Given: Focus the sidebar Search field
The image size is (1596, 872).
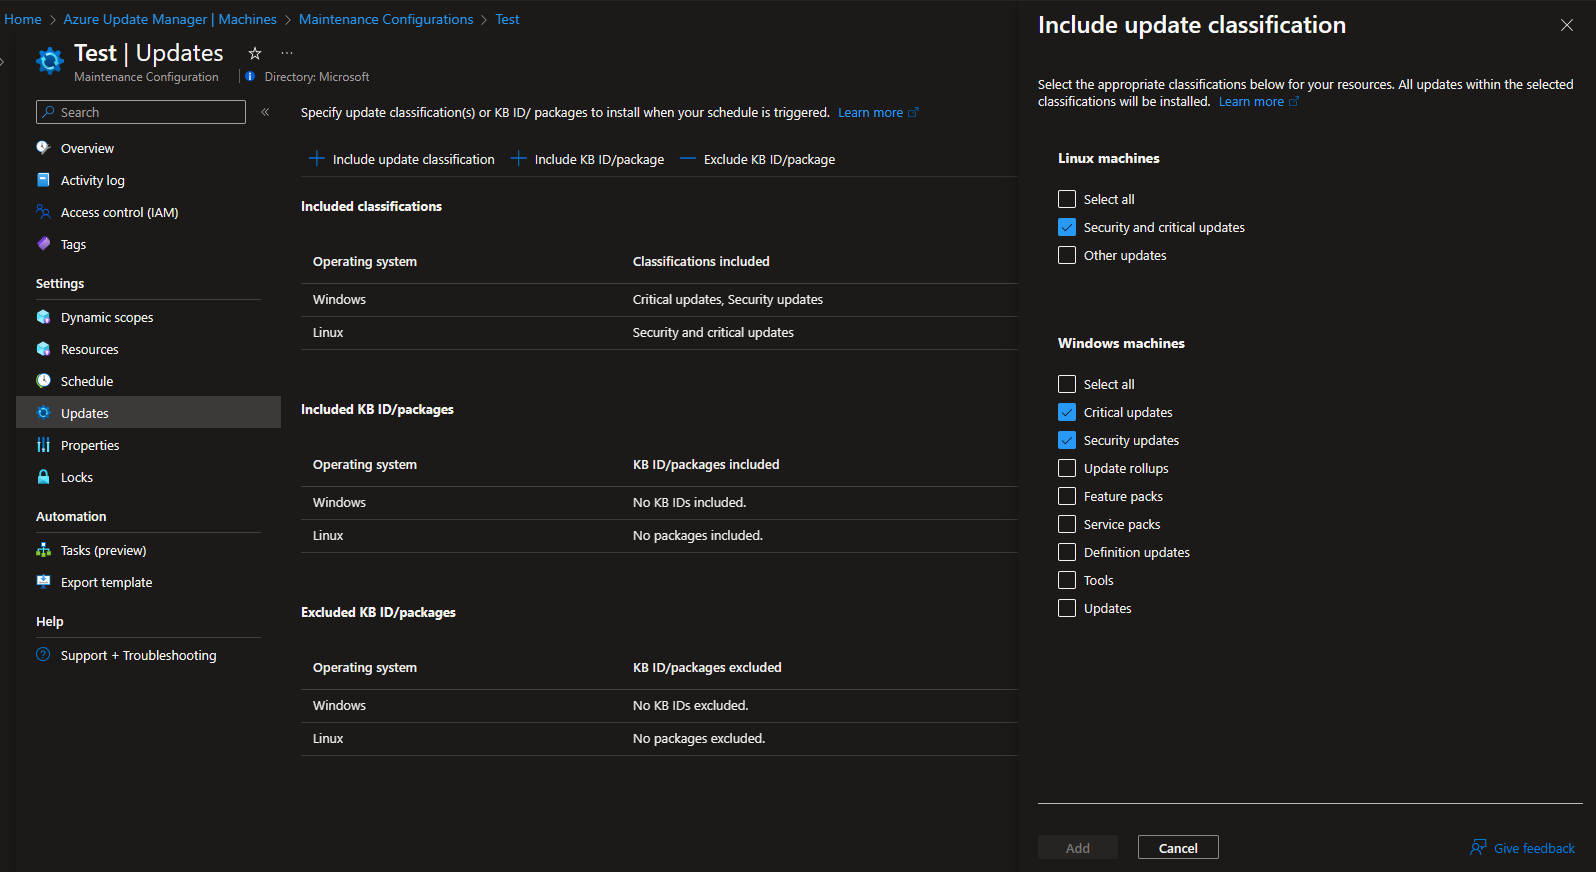Looking at the screenshot, I should click(x=141, y=112).
